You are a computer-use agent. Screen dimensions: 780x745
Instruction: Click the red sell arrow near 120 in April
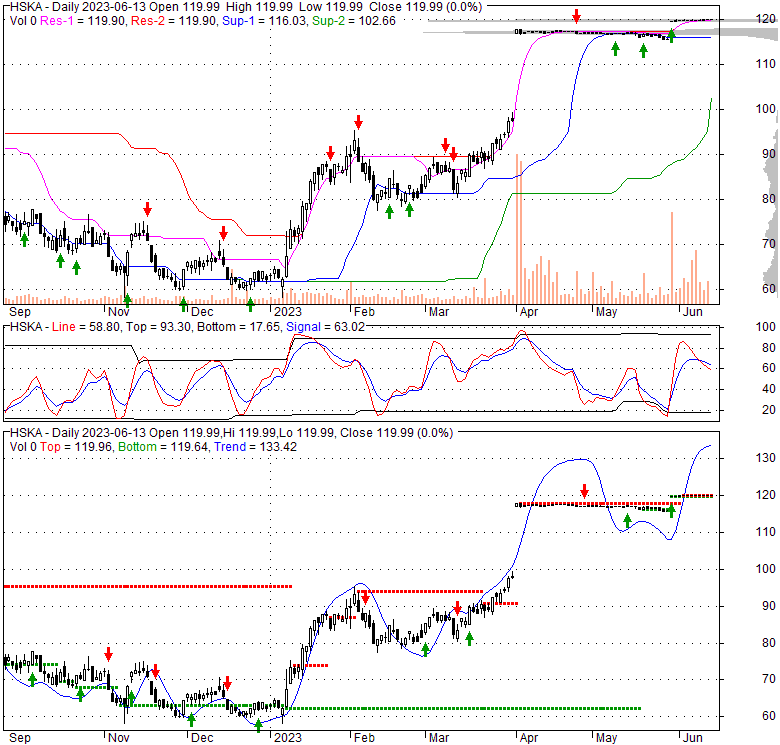click(576, 16)
